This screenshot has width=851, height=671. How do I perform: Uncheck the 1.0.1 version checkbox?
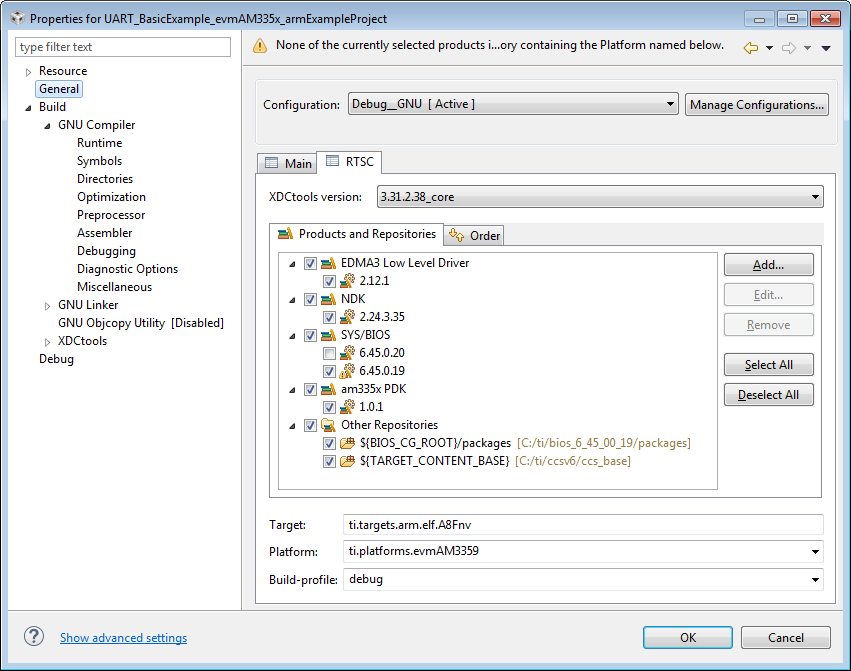click(x=329, y=407)
